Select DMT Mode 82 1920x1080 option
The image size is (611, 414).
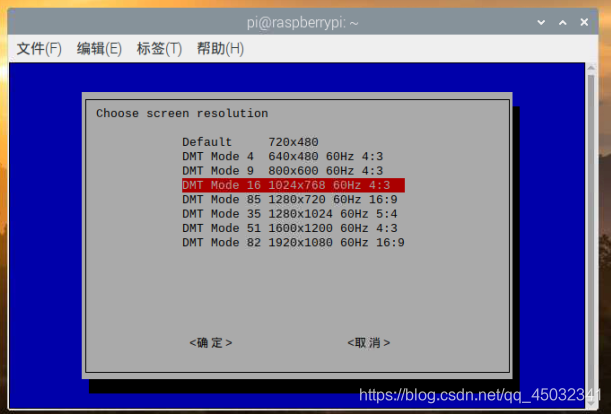293,243
